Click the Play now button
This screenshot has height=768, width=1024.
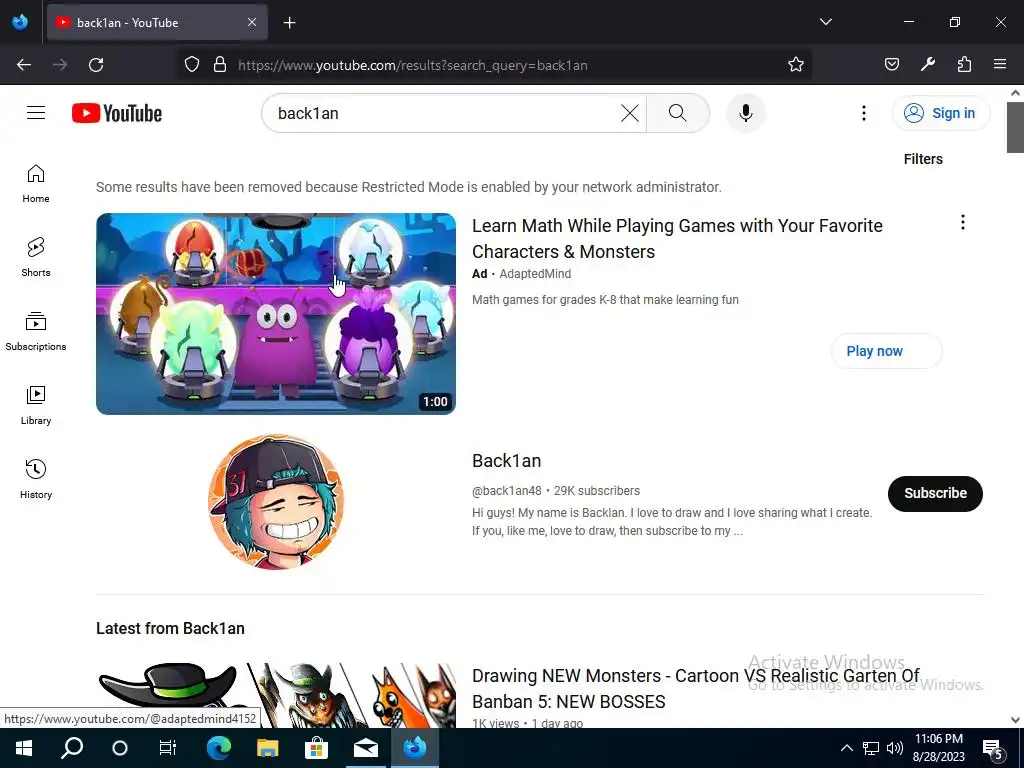click(886, 351)
